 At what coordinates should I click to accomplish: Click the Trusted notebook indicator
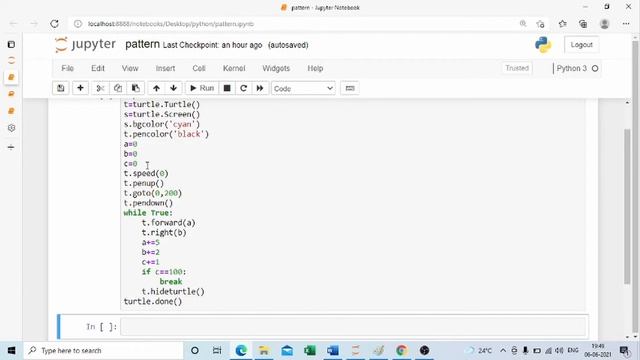pos(517,68)
